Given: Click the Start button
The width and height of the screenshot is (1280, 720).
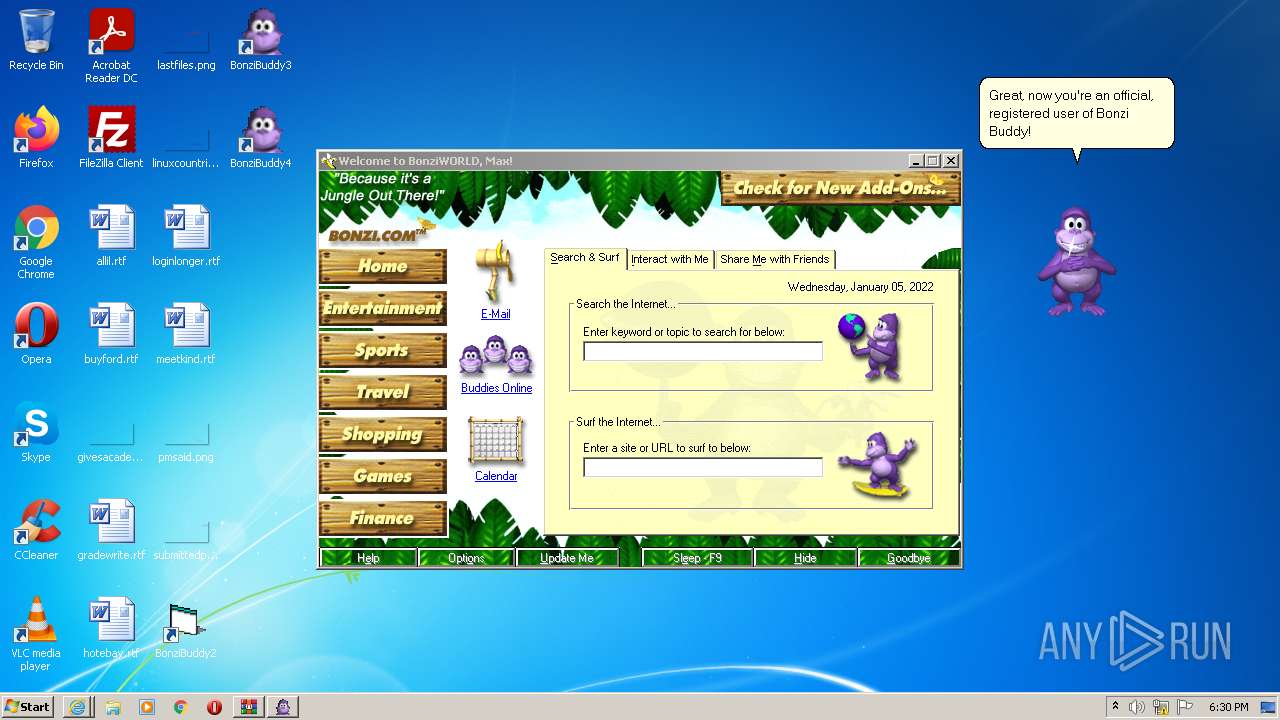Looking at the screenshot, I should (x=28, y=707).
